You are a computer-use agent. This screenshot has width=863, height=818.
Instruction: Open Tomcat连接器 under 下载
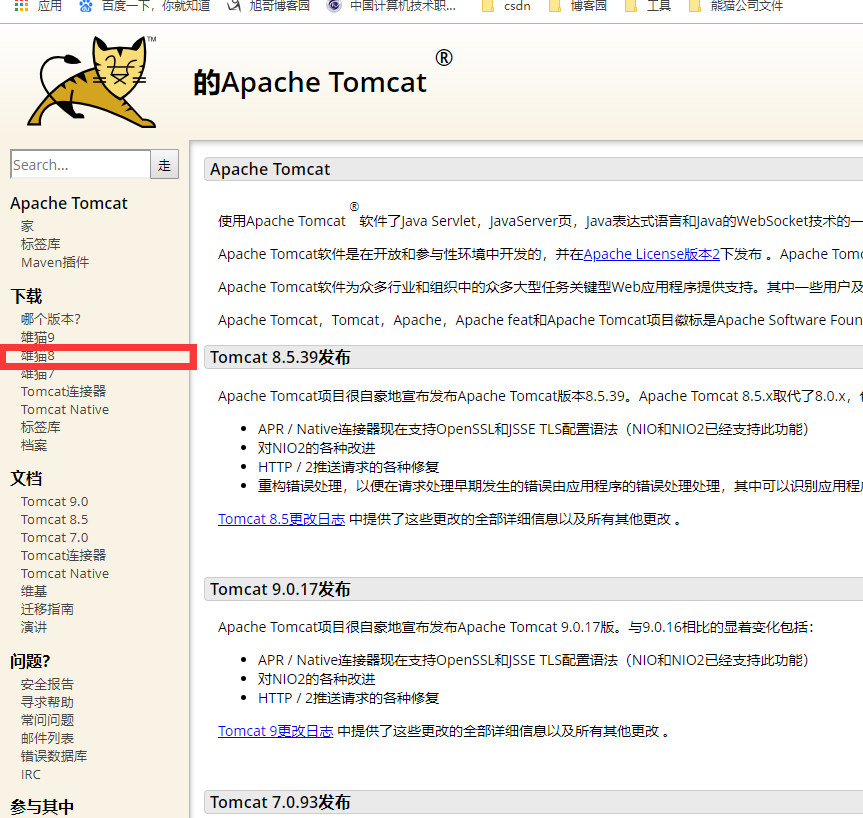click(63, 391)
